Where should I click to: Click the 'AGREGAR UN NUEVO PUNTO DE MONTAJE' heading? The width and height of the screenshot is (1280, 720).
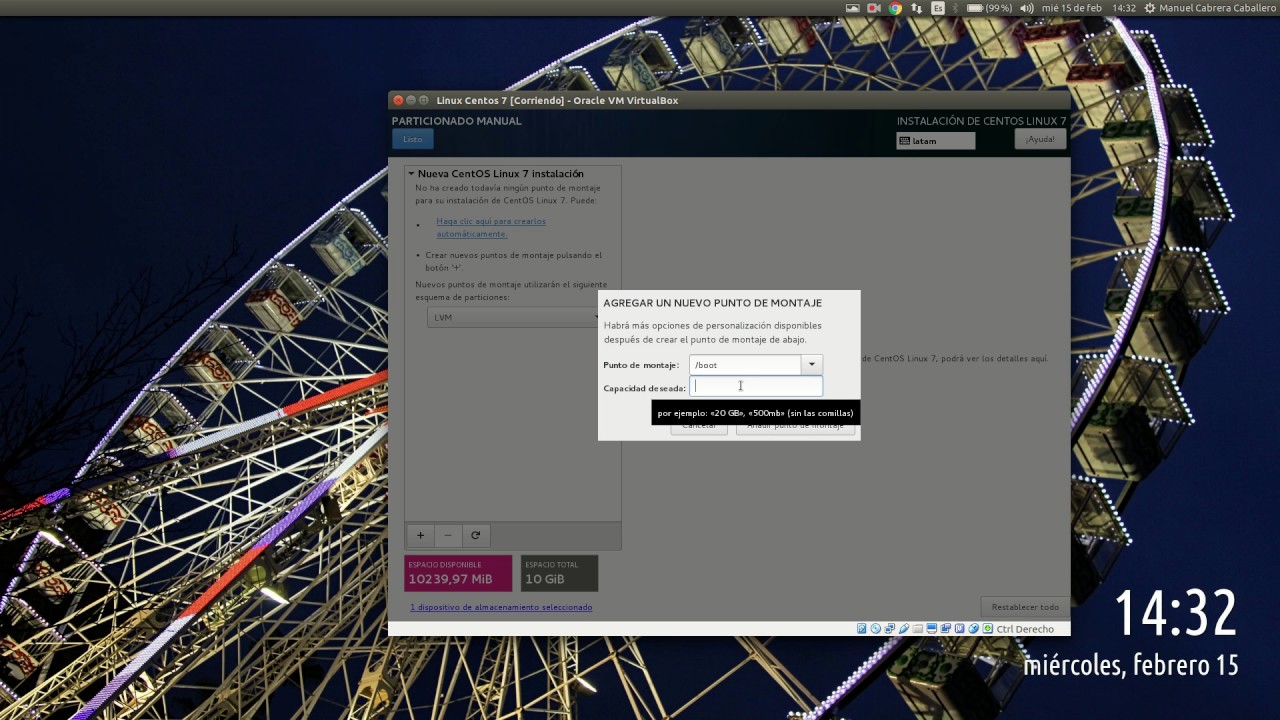pyautogui.click(x=713, y=303)
